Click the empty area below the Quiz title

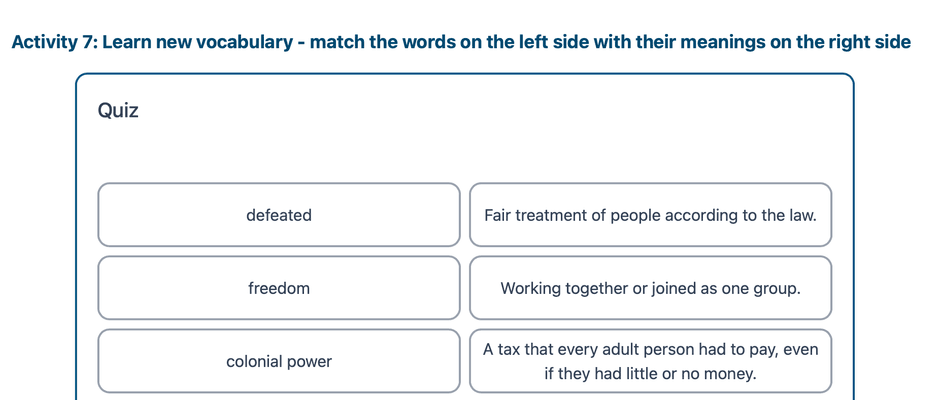point(465,152)
